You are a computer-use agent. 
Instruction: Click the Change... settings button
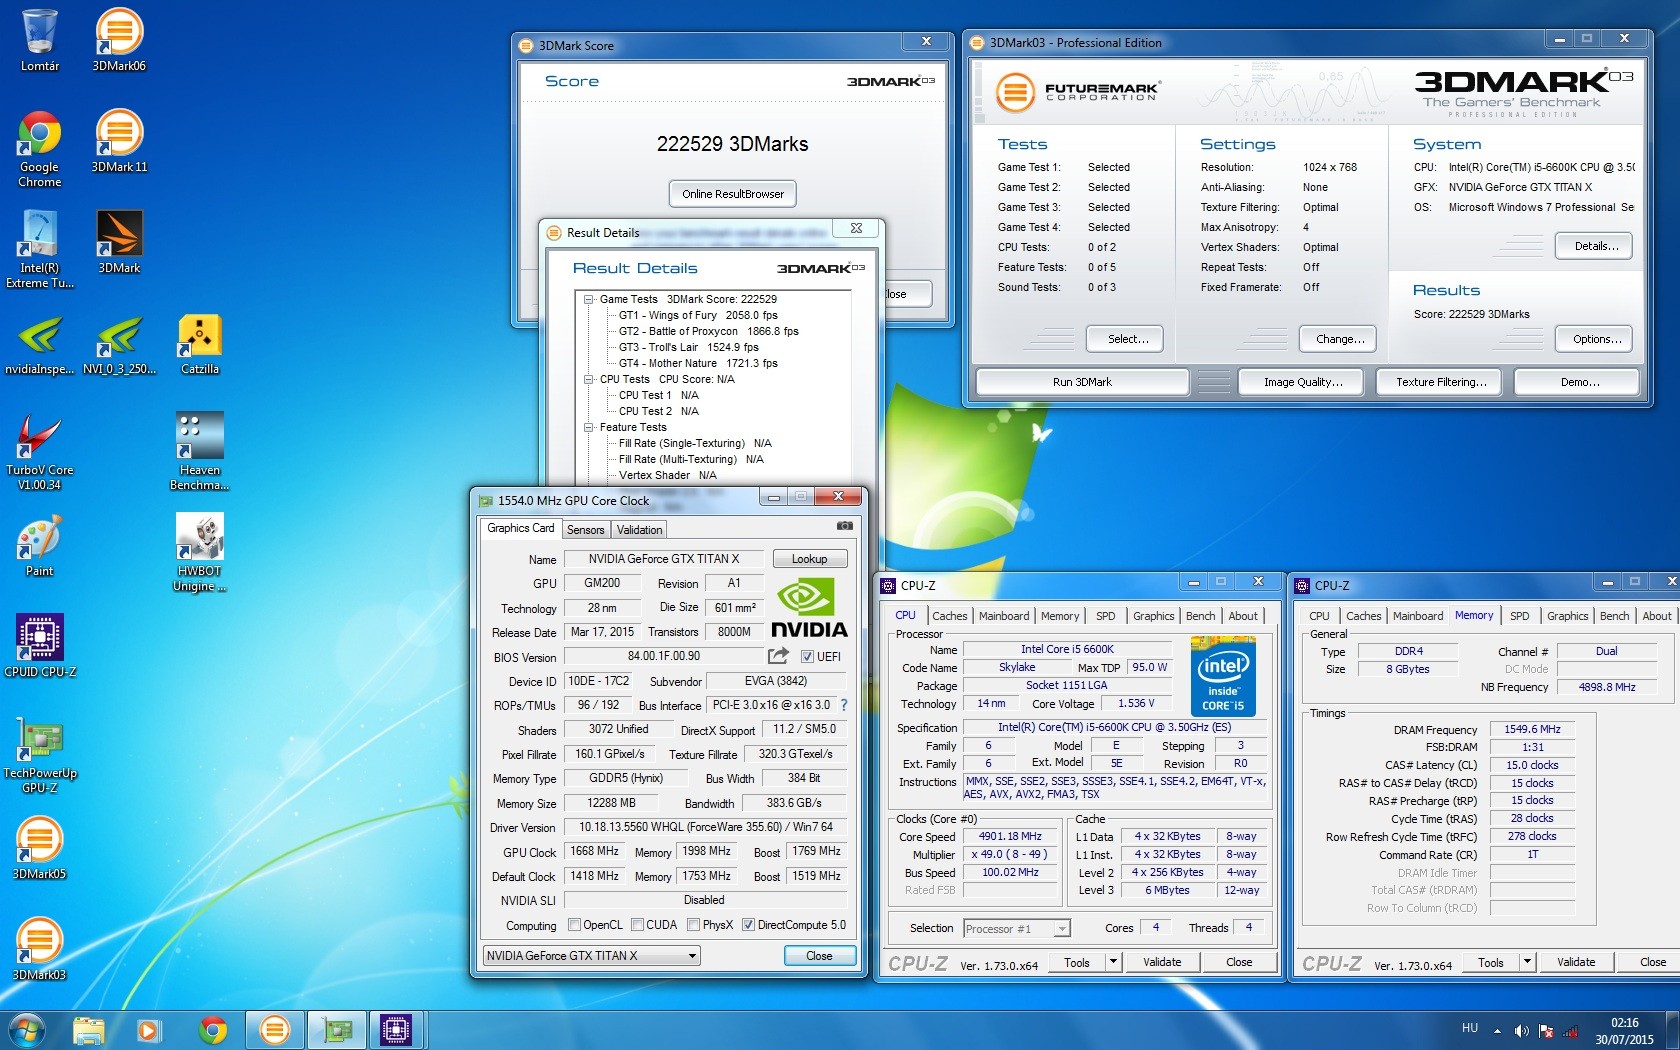tap(1340, 339)
